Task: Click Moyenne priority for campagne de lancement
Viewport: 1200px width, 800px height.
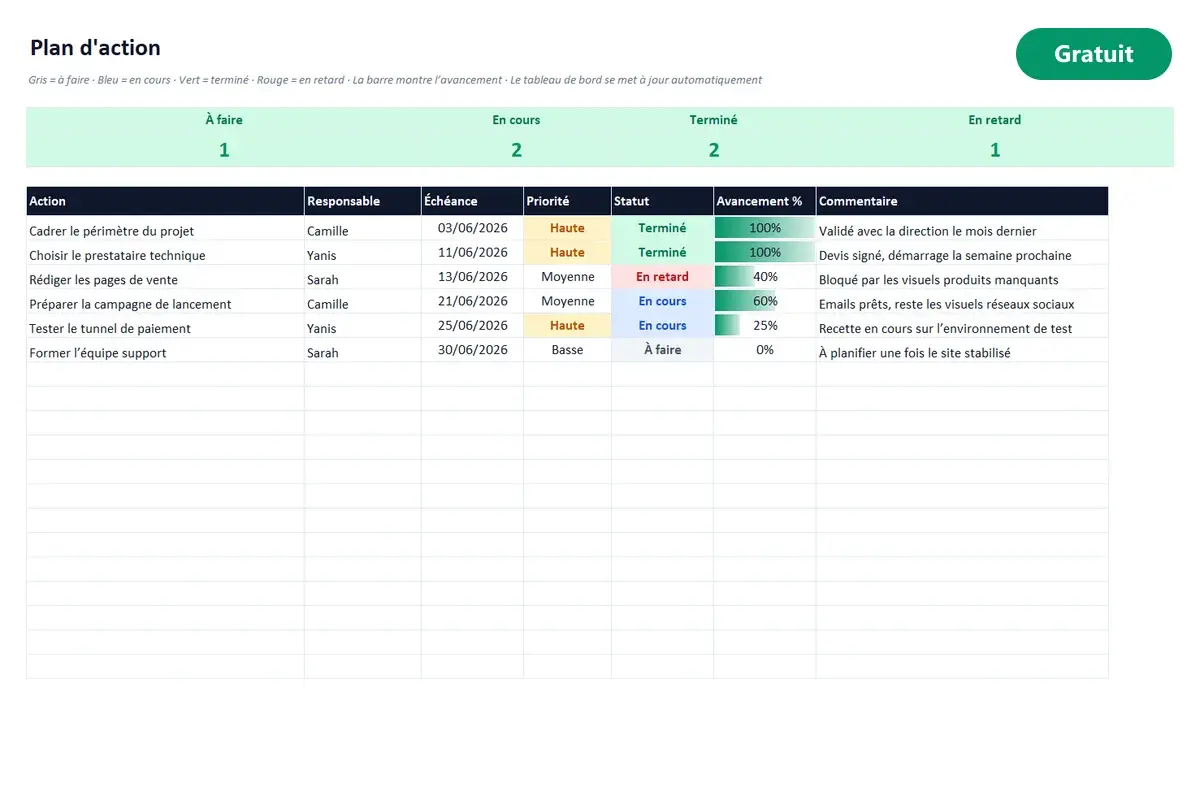Action: (567, 301)
